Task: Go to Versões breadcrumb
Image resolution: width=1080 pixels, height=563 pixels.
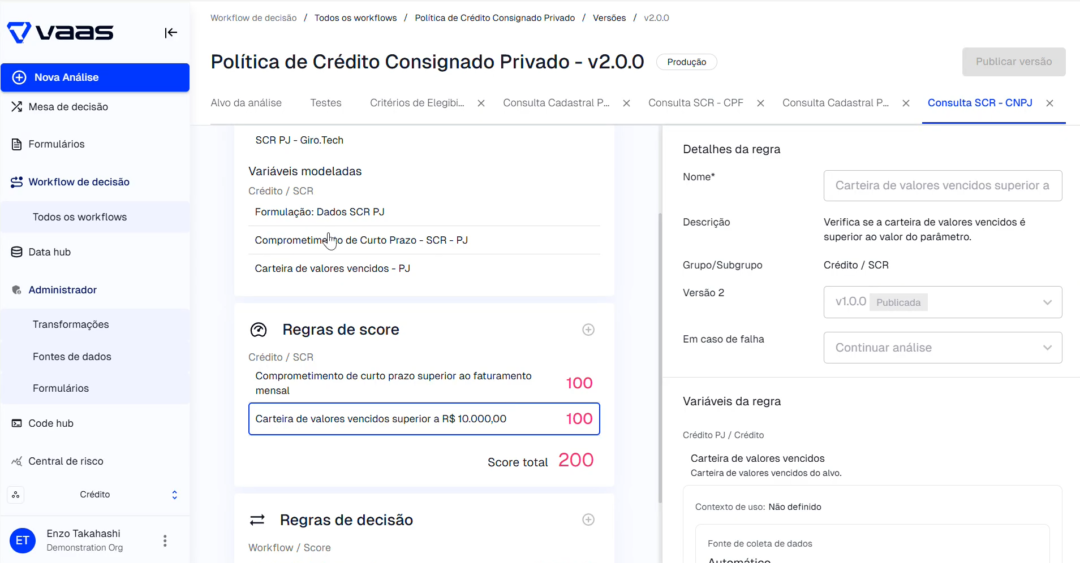Action: click(609, 18)
